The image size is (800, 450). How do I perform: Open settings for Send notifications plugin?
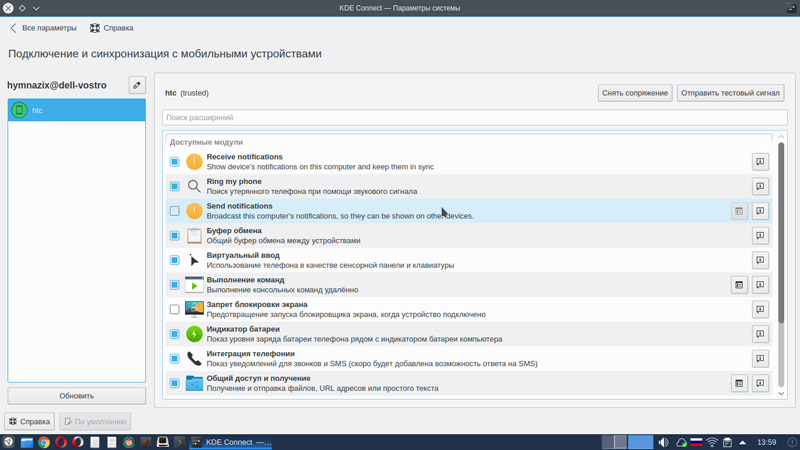click(x=739, y=211)
